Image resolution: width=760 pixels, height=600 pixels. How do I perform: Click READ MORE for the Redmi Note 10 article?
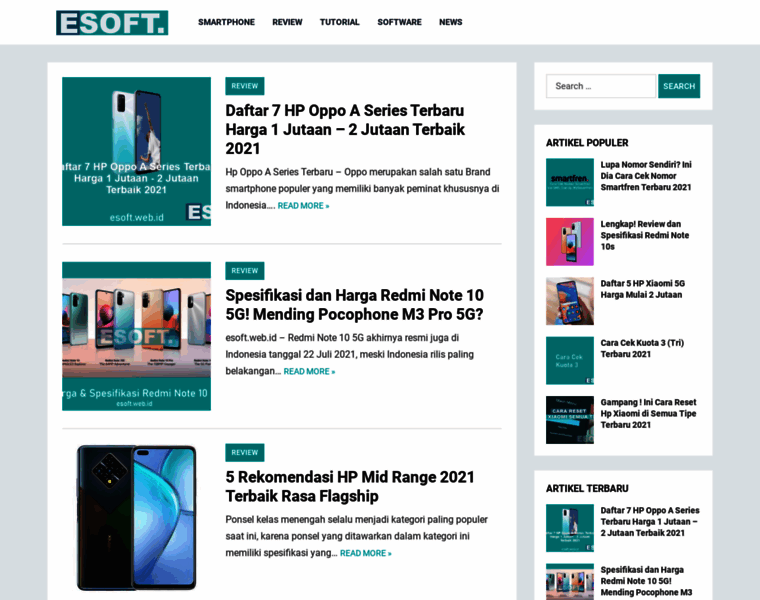(309, 371)
